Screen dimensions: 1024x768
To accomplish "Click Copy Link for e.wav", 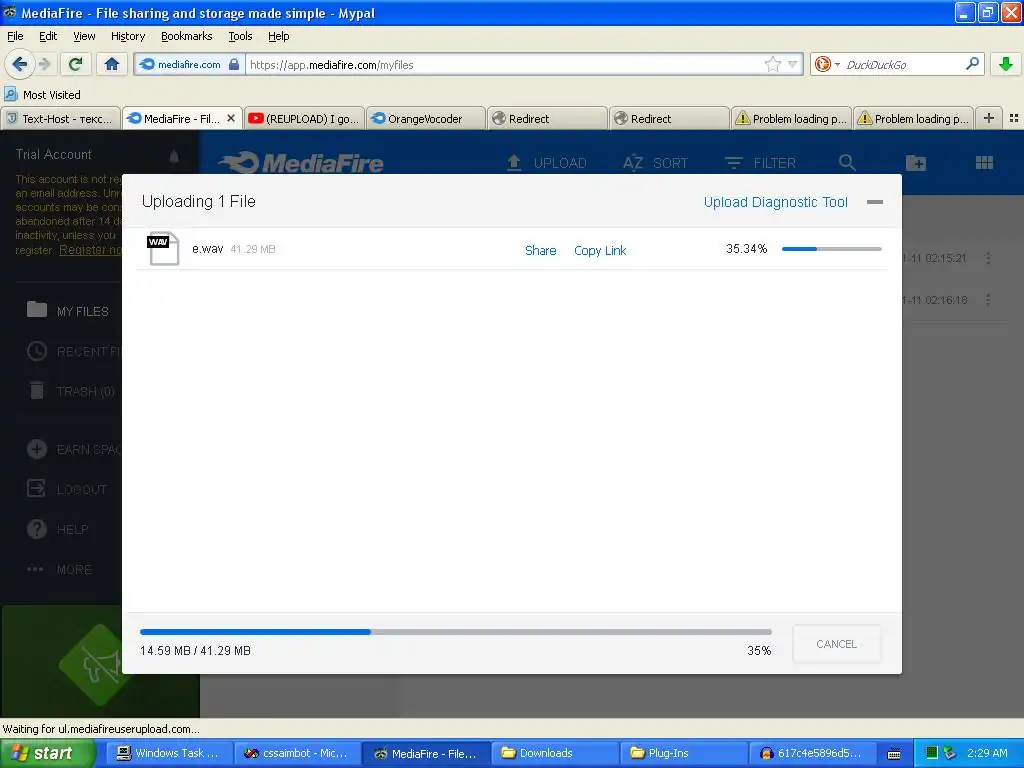I will (600, 250).
